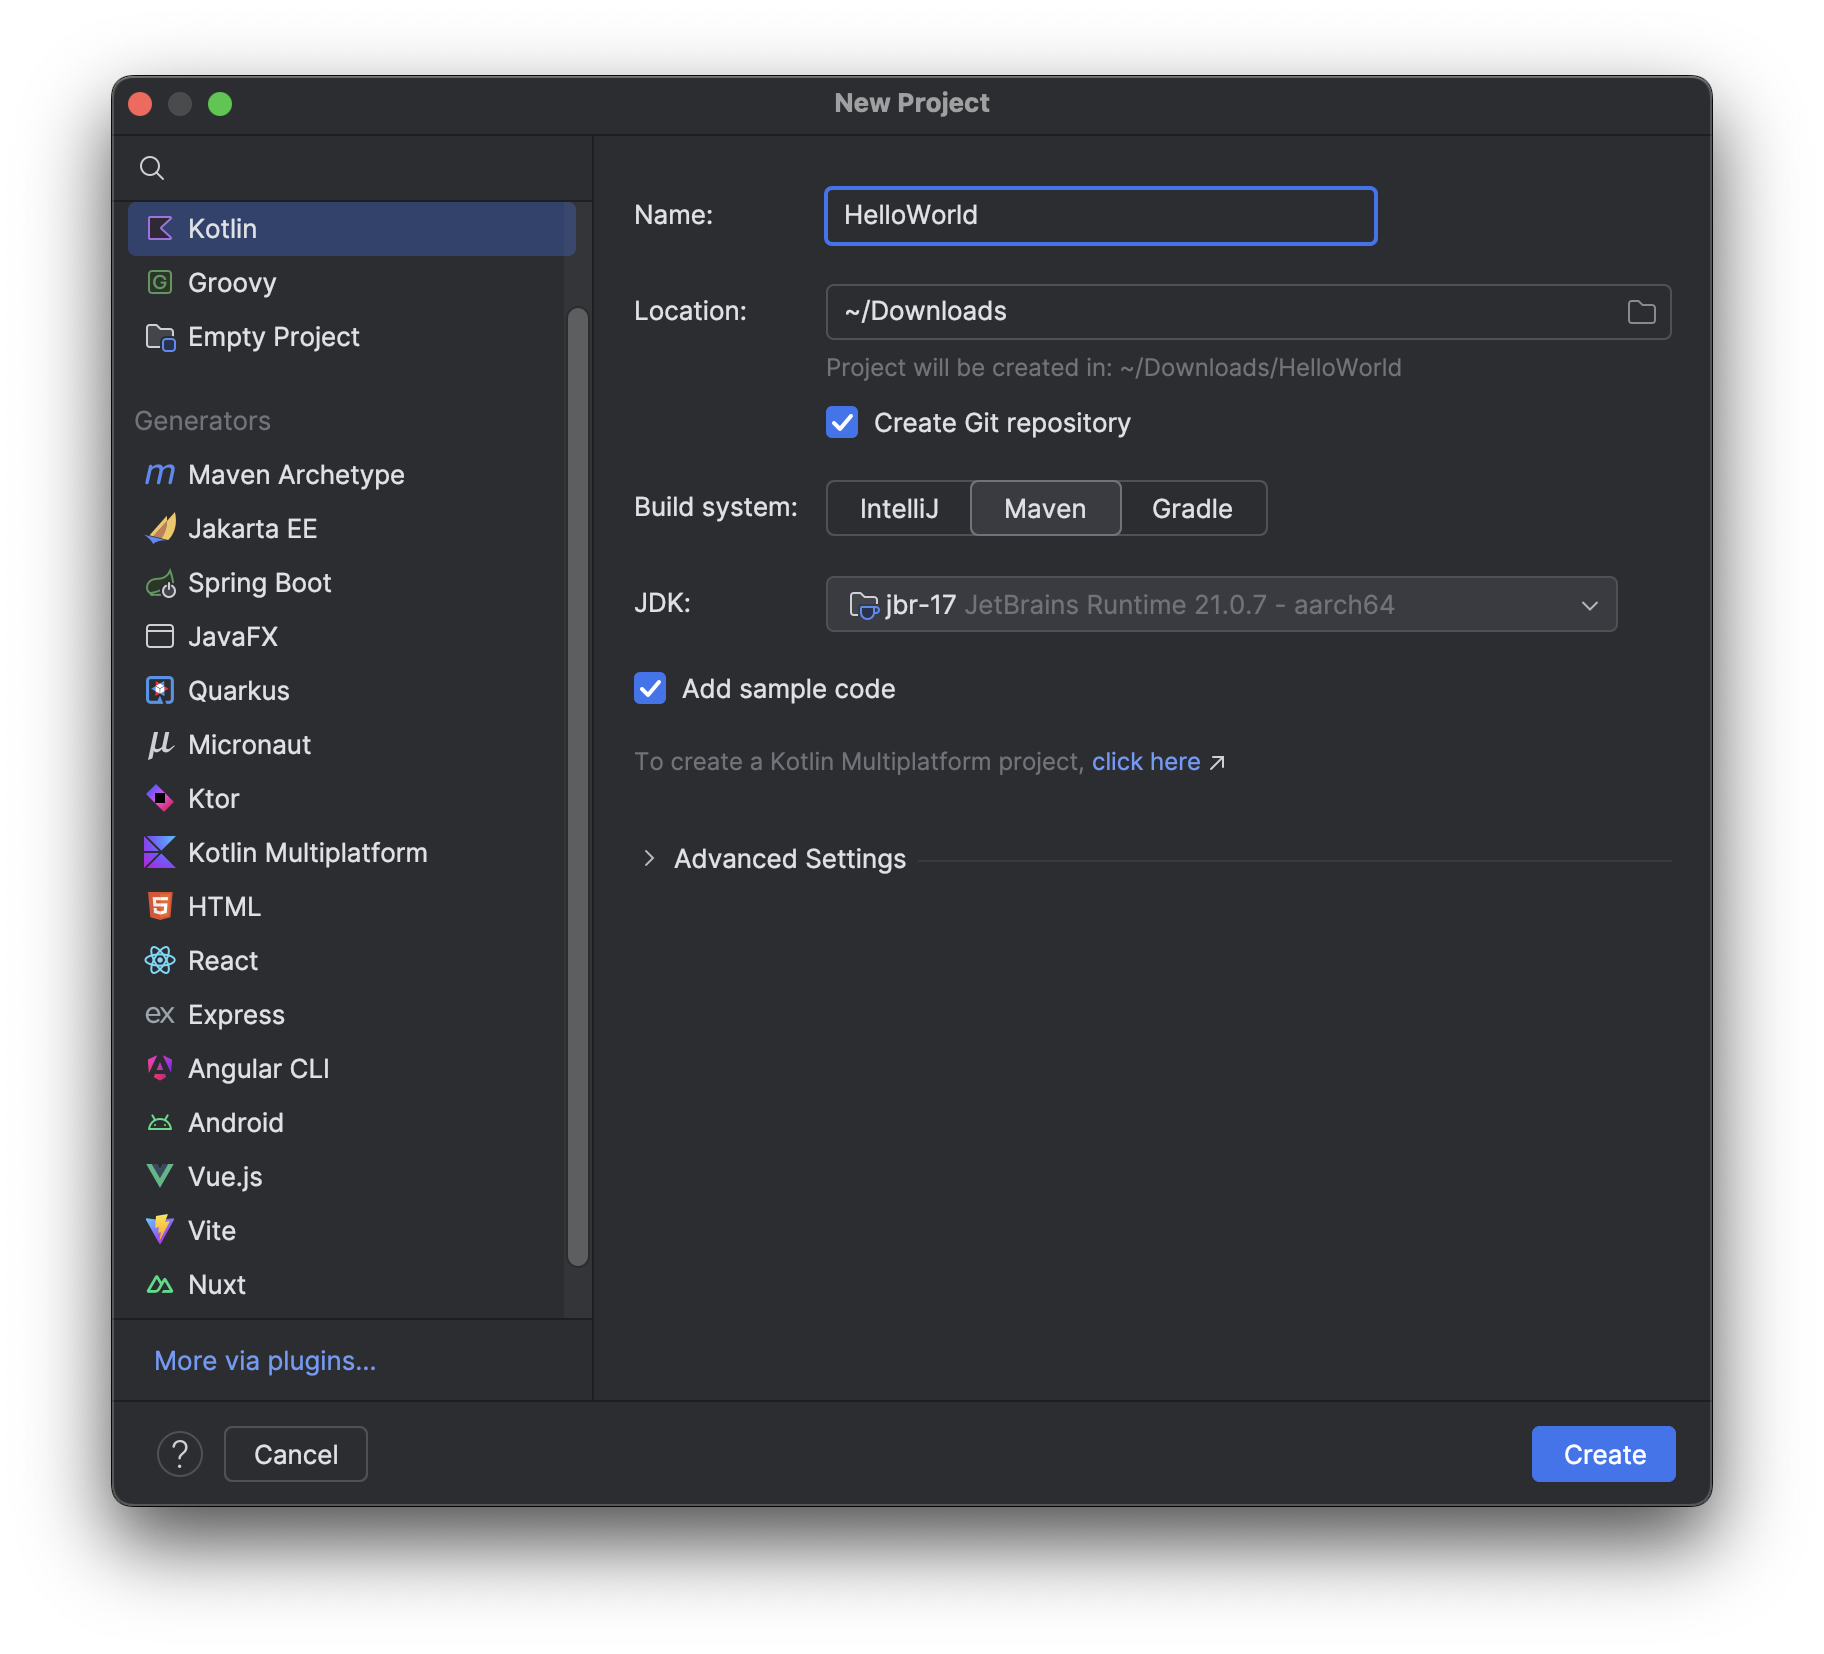Image resolution: width=1824 pixels, height=1654 pixels.
Task: Open the Kotlin Multiplatform generator
Action: point(307,852)
